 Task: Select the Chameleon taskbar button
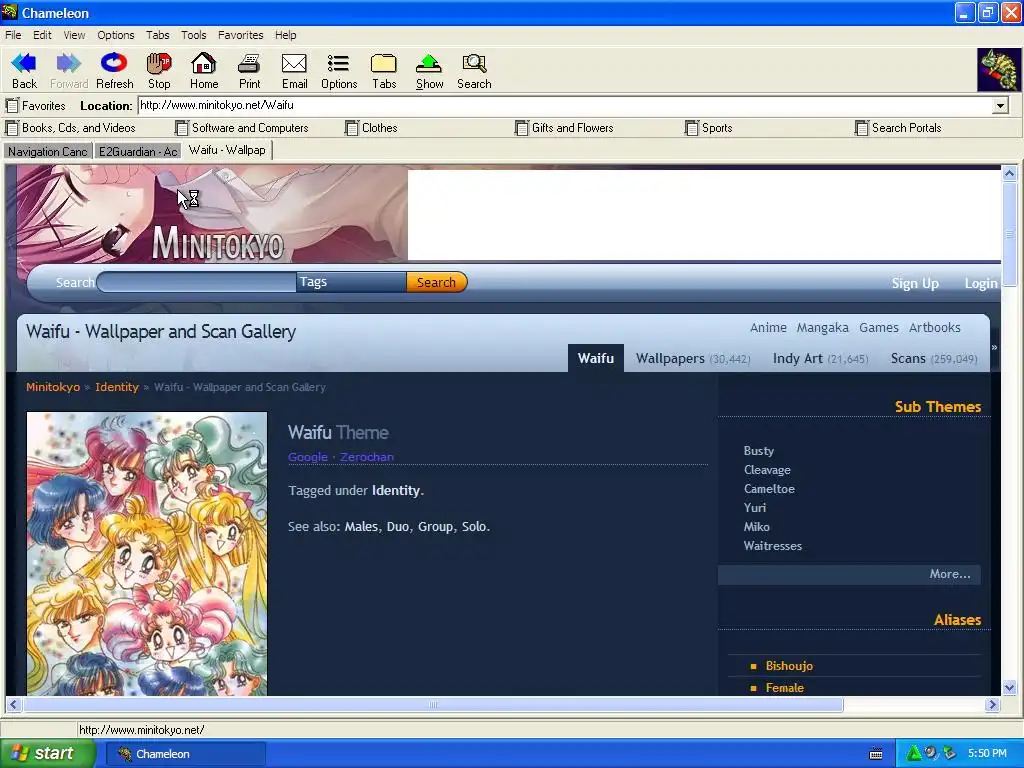tap(186, 754)
